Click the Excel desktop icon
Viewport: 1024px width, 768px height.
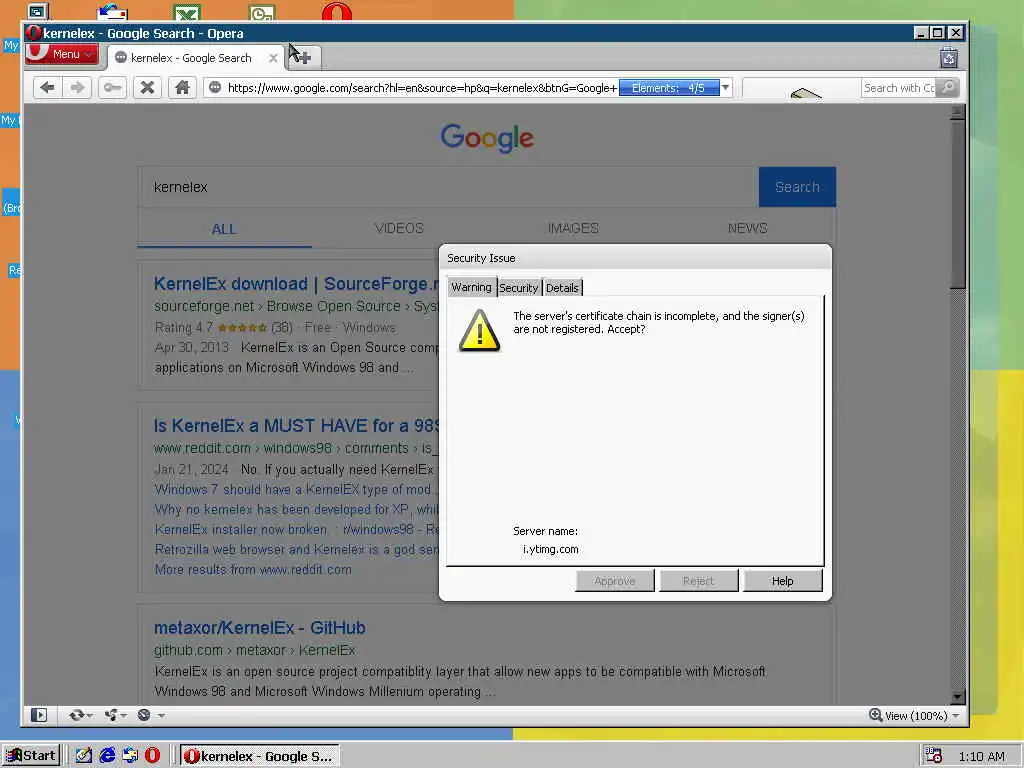tap(187, 12)
